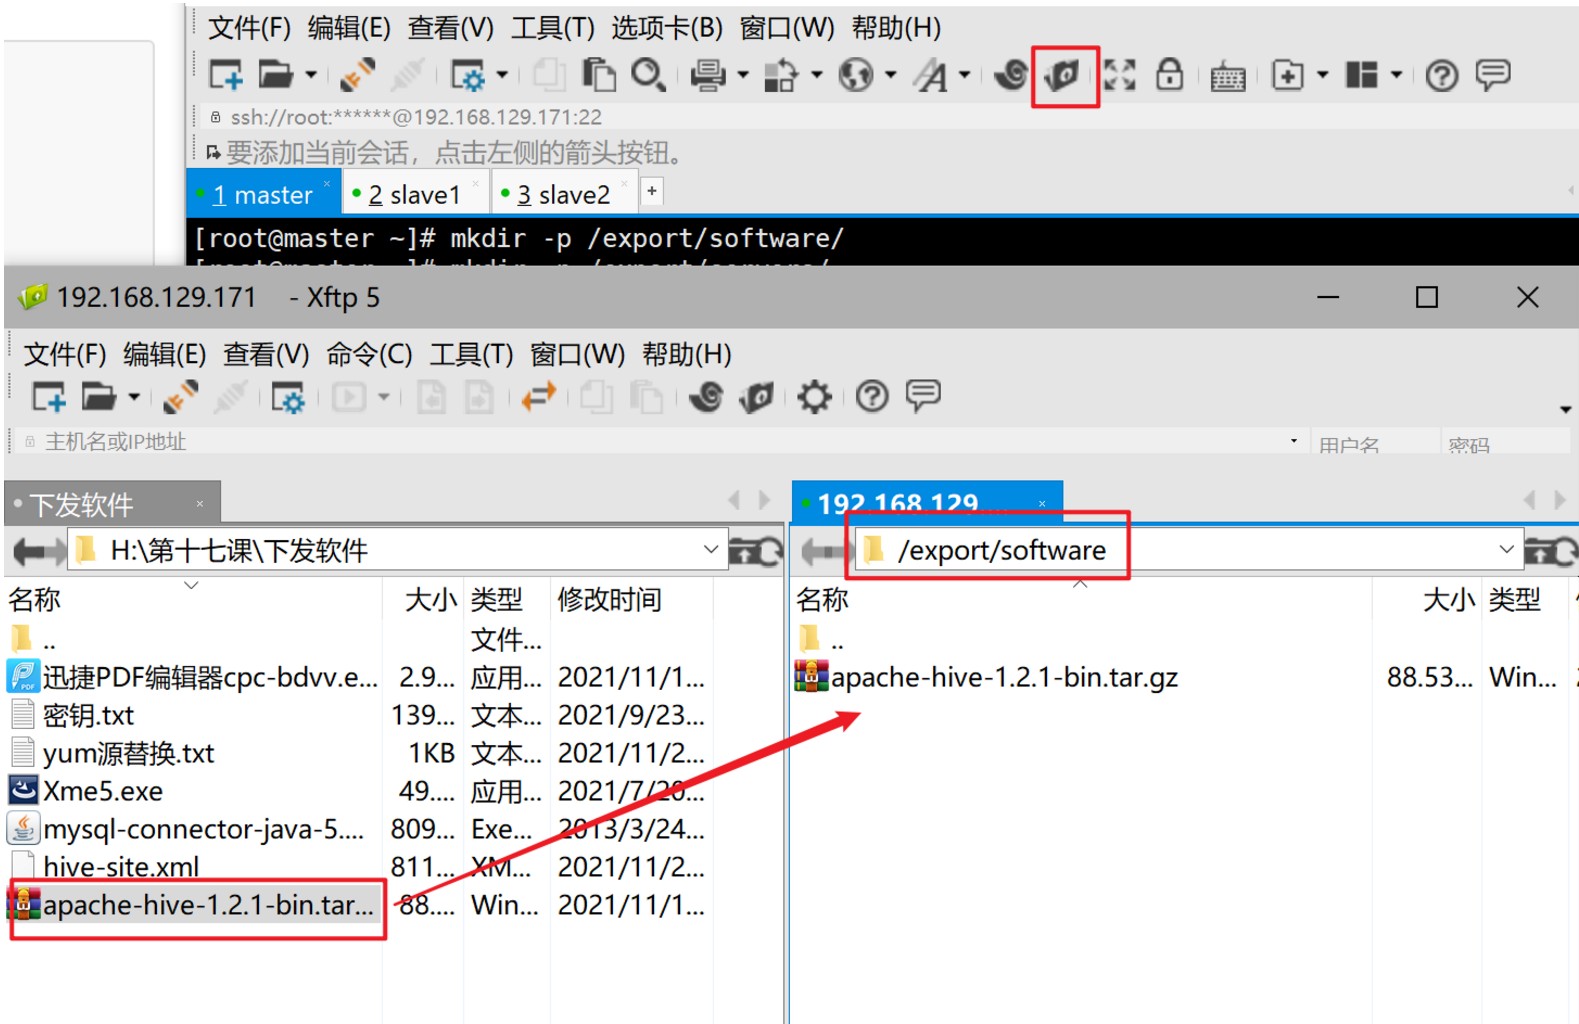Viewport: 1579px width, 1024px height.
Task: Open the 选项卡(B) menu in Xshell
Action: [666, 27]
